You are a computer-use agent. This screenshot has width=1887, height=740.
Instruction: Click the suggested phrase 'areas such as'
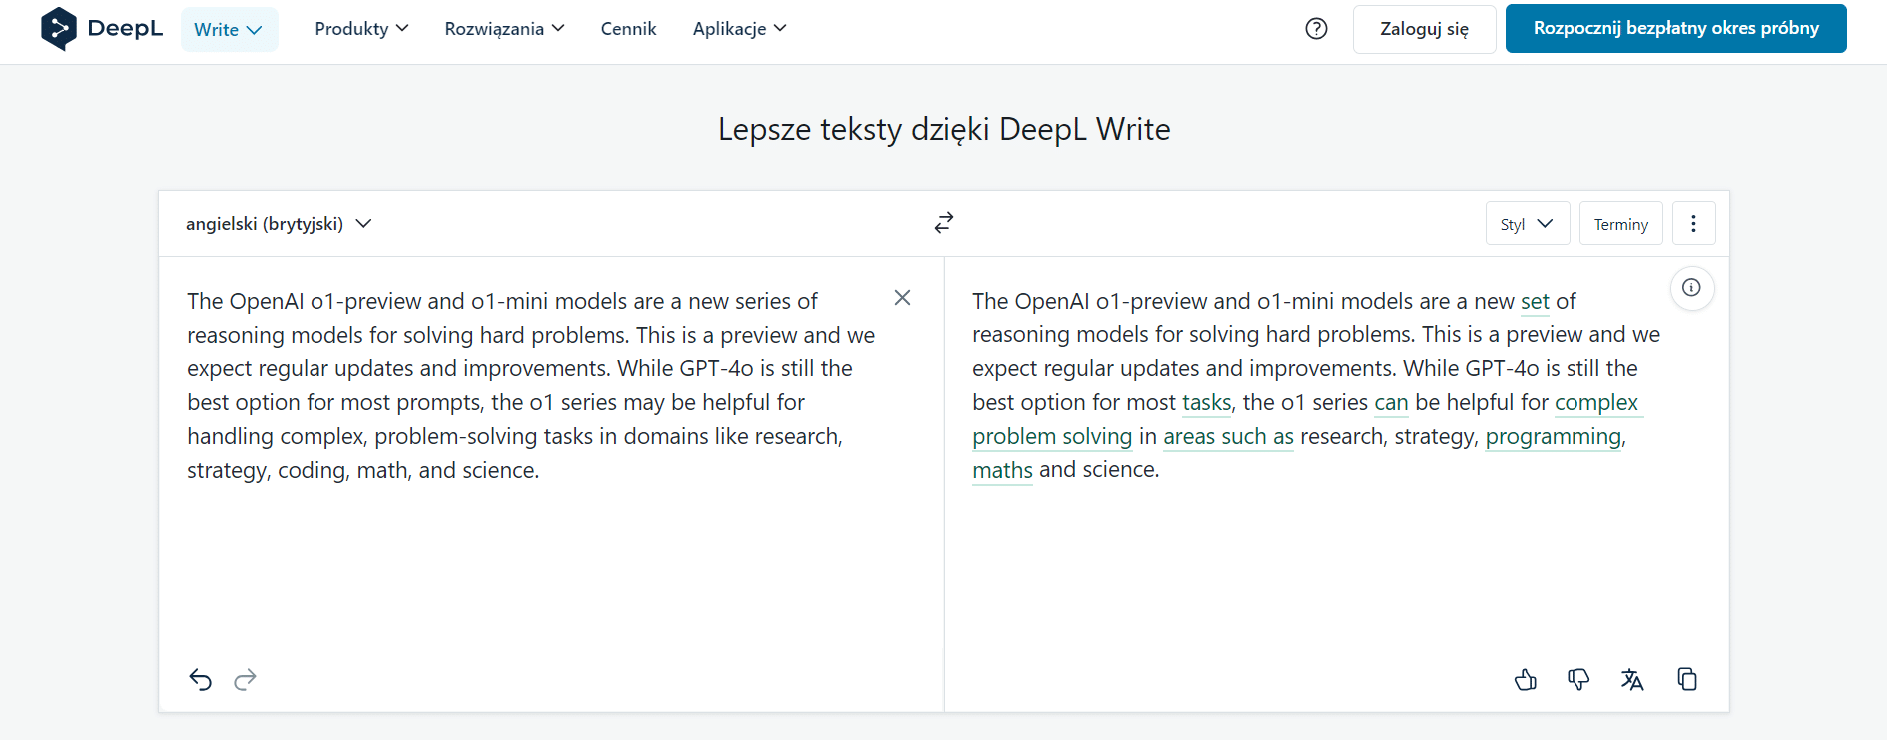(x=1228, y=437)
